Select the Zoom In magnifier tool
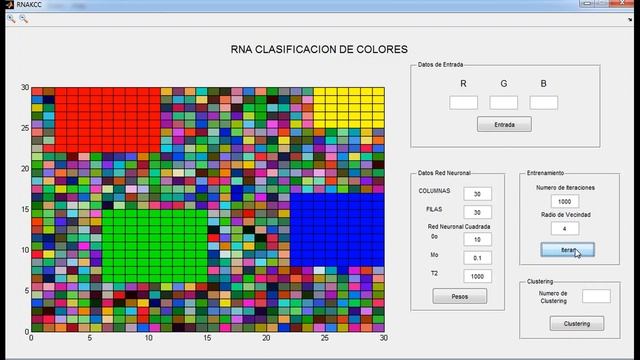640x360 pixels. (x=11, y=19)
